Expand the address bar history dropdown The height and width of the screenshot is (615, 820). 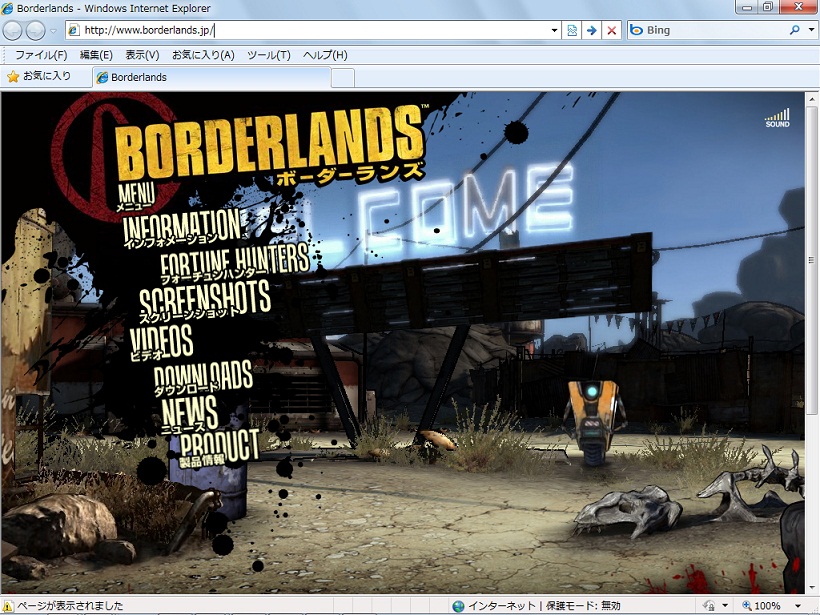[554, 30]
